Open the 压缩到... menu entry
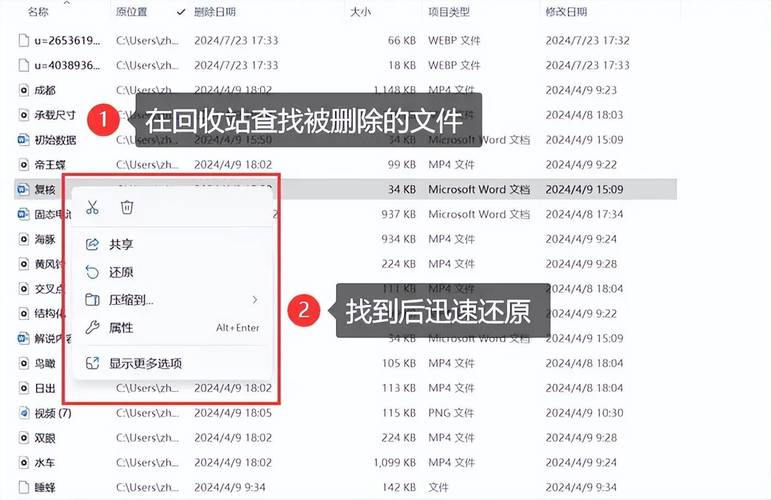This screenshot has height=500, width=771. click(x=131, y=300)
